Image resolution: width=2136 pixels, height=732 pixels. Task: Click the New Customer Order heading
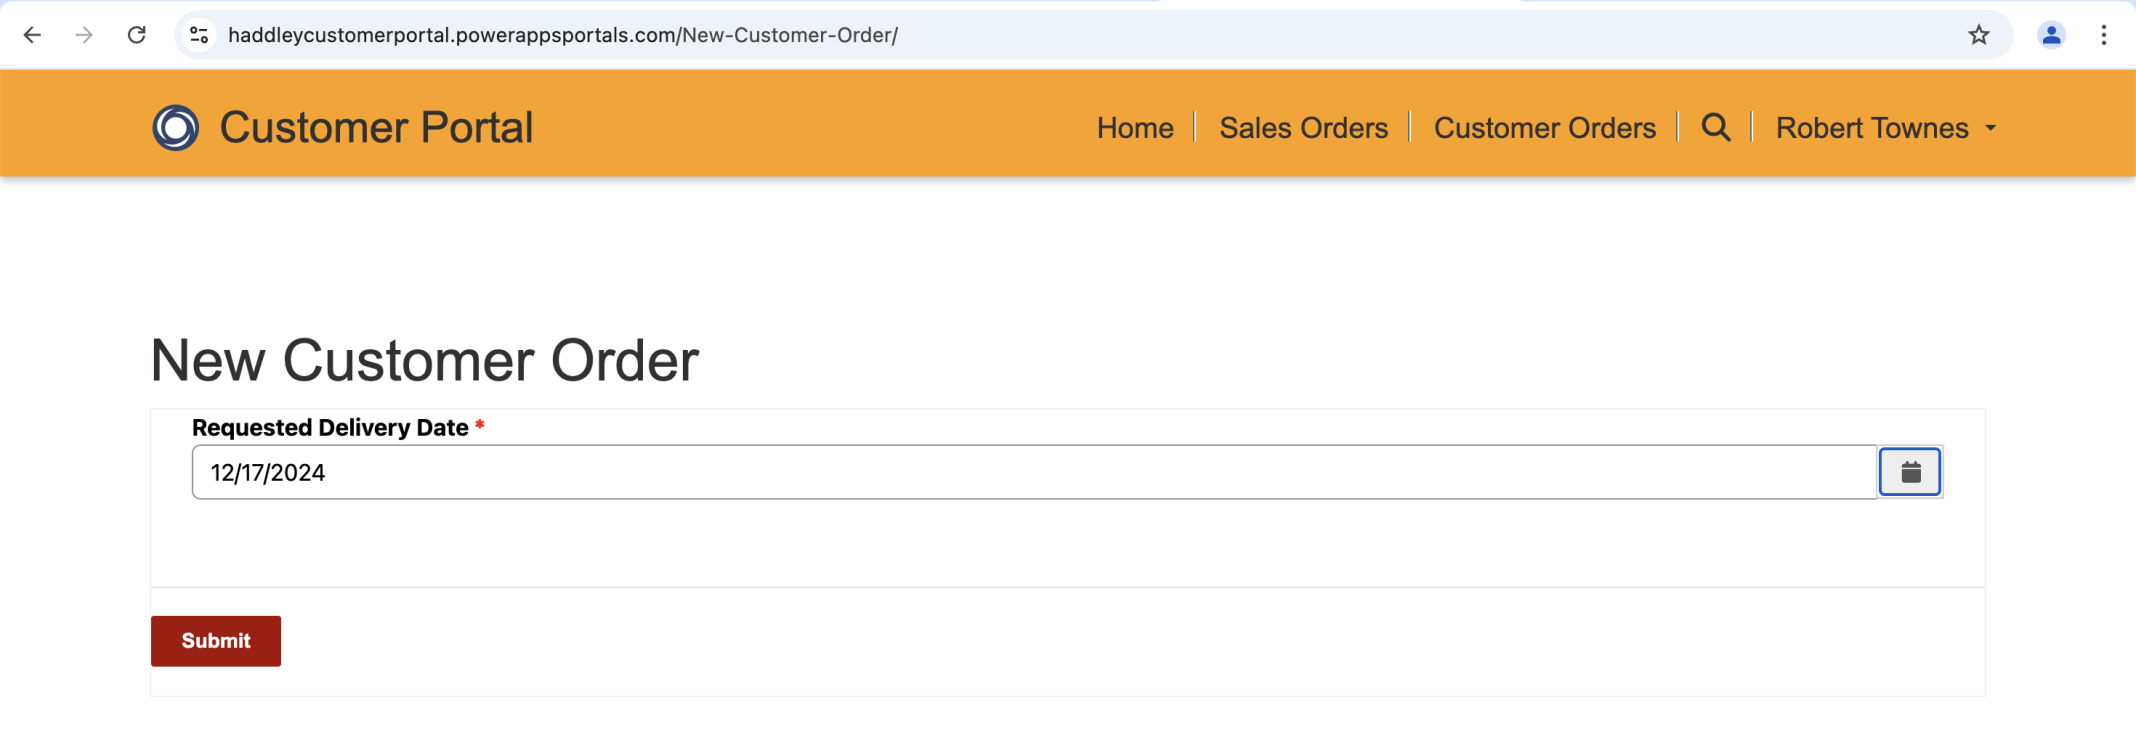click(x=425, y=360)
